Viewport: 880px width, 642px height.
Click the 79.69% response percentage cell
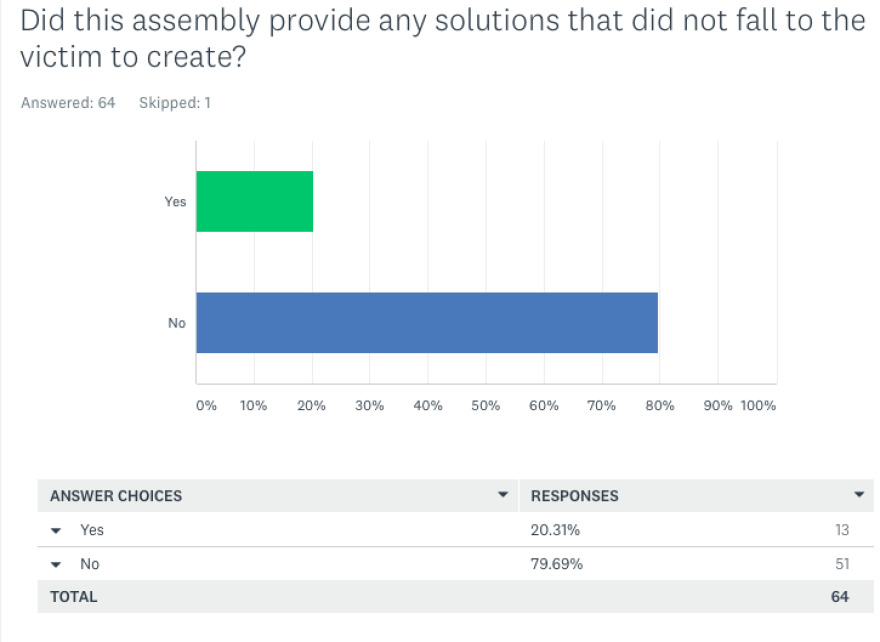[x=556, y=564]
